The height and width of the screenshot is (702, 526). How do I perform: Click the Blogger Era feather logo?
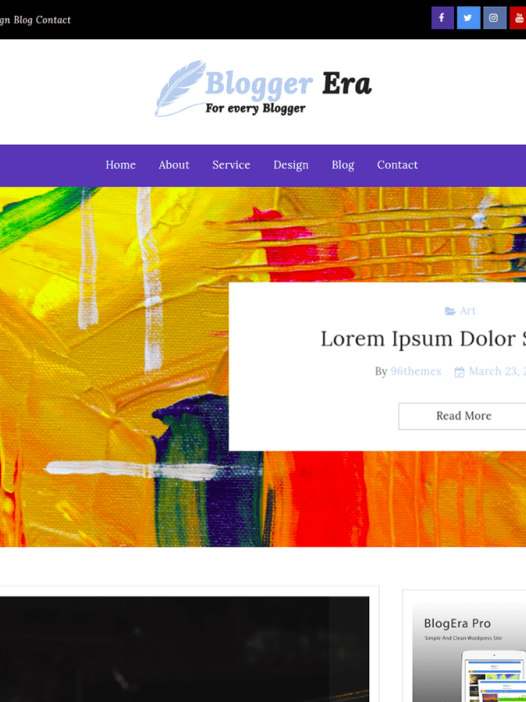[x=179, y=88]
